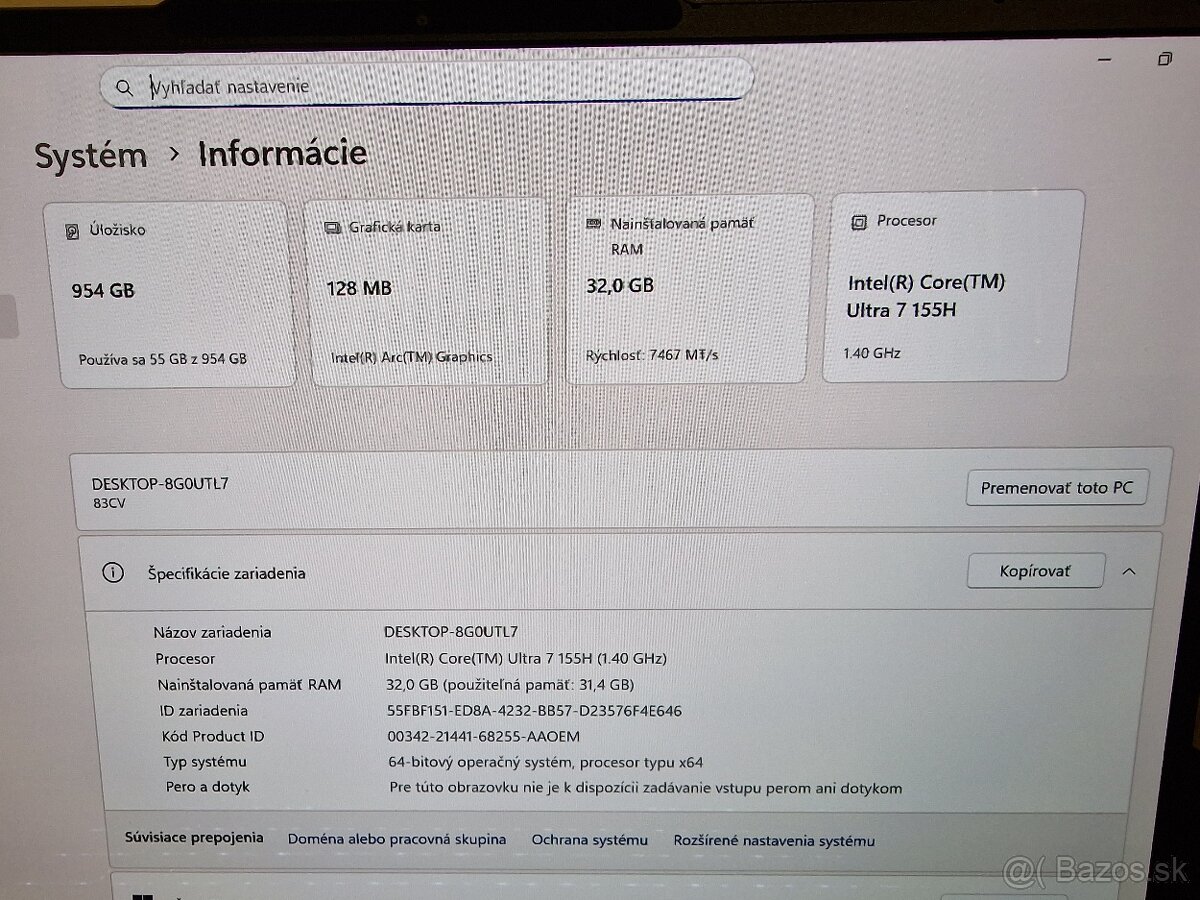Open Rozšírené nastavenia systému link
The width and height of the screenshot is (1200, 900).
775,841
